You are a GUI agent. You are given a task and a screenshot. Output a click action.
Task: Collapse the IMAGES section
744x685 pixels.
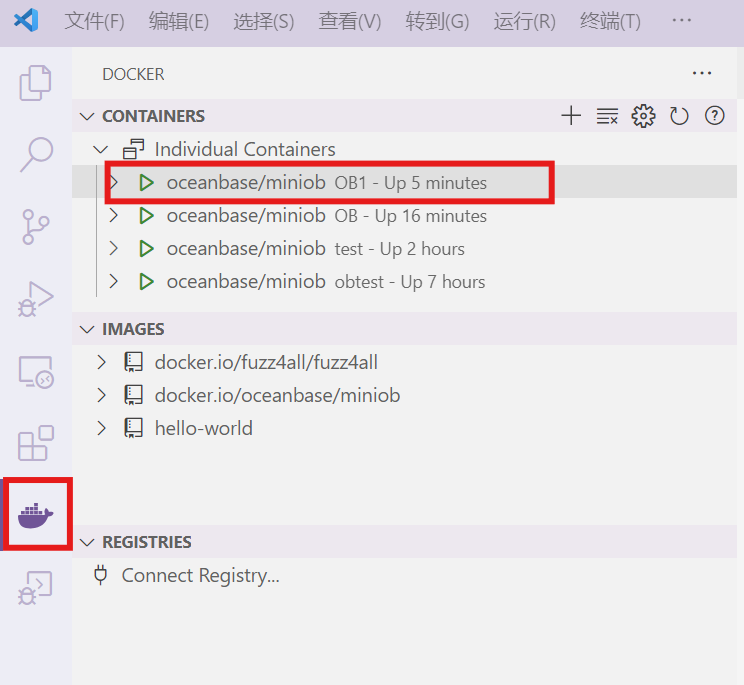coord(87,329)
